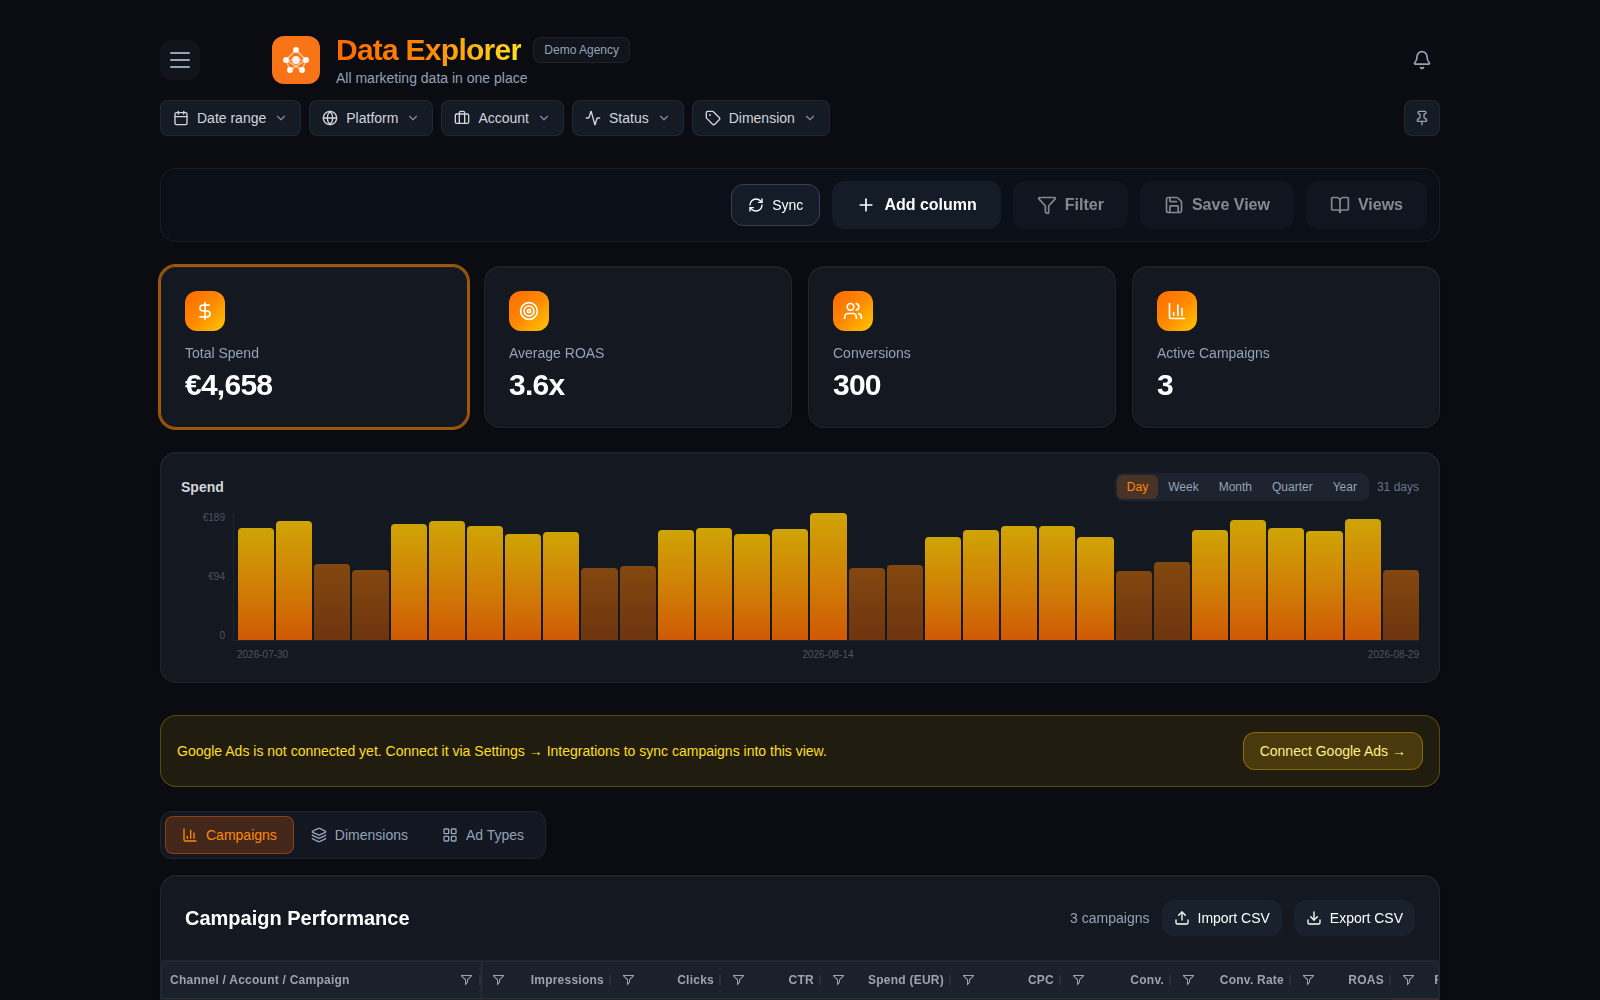
Task: Open the filter icon for Conv. Rate column
Action: [x=1308, y=980]
